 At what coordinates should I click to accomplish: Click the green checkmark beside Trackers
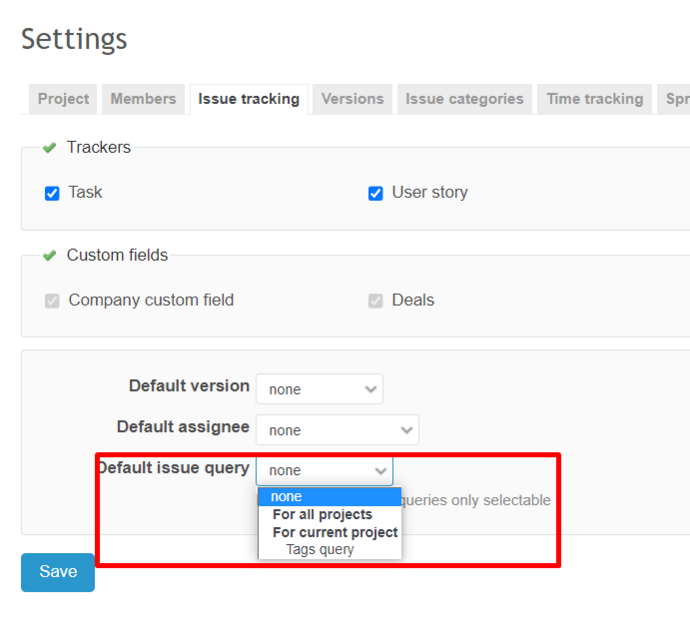pos(49,148)
